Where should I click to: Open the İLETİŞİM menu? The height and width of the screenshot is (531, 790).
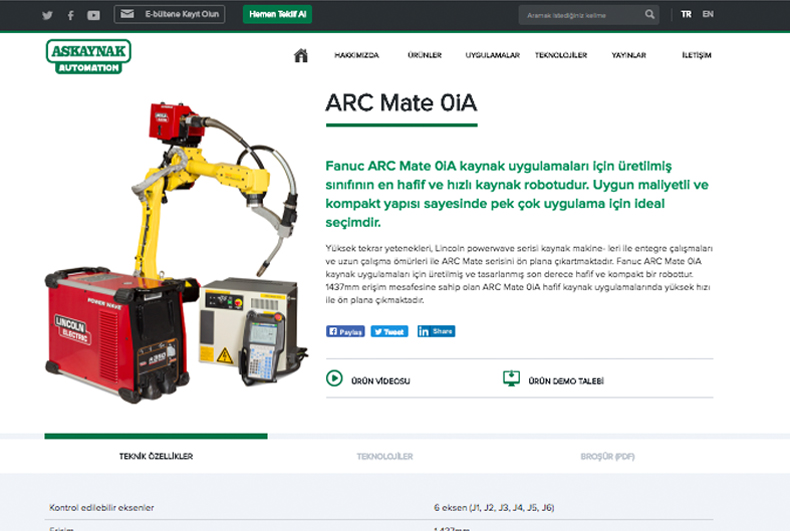point(697,55)
